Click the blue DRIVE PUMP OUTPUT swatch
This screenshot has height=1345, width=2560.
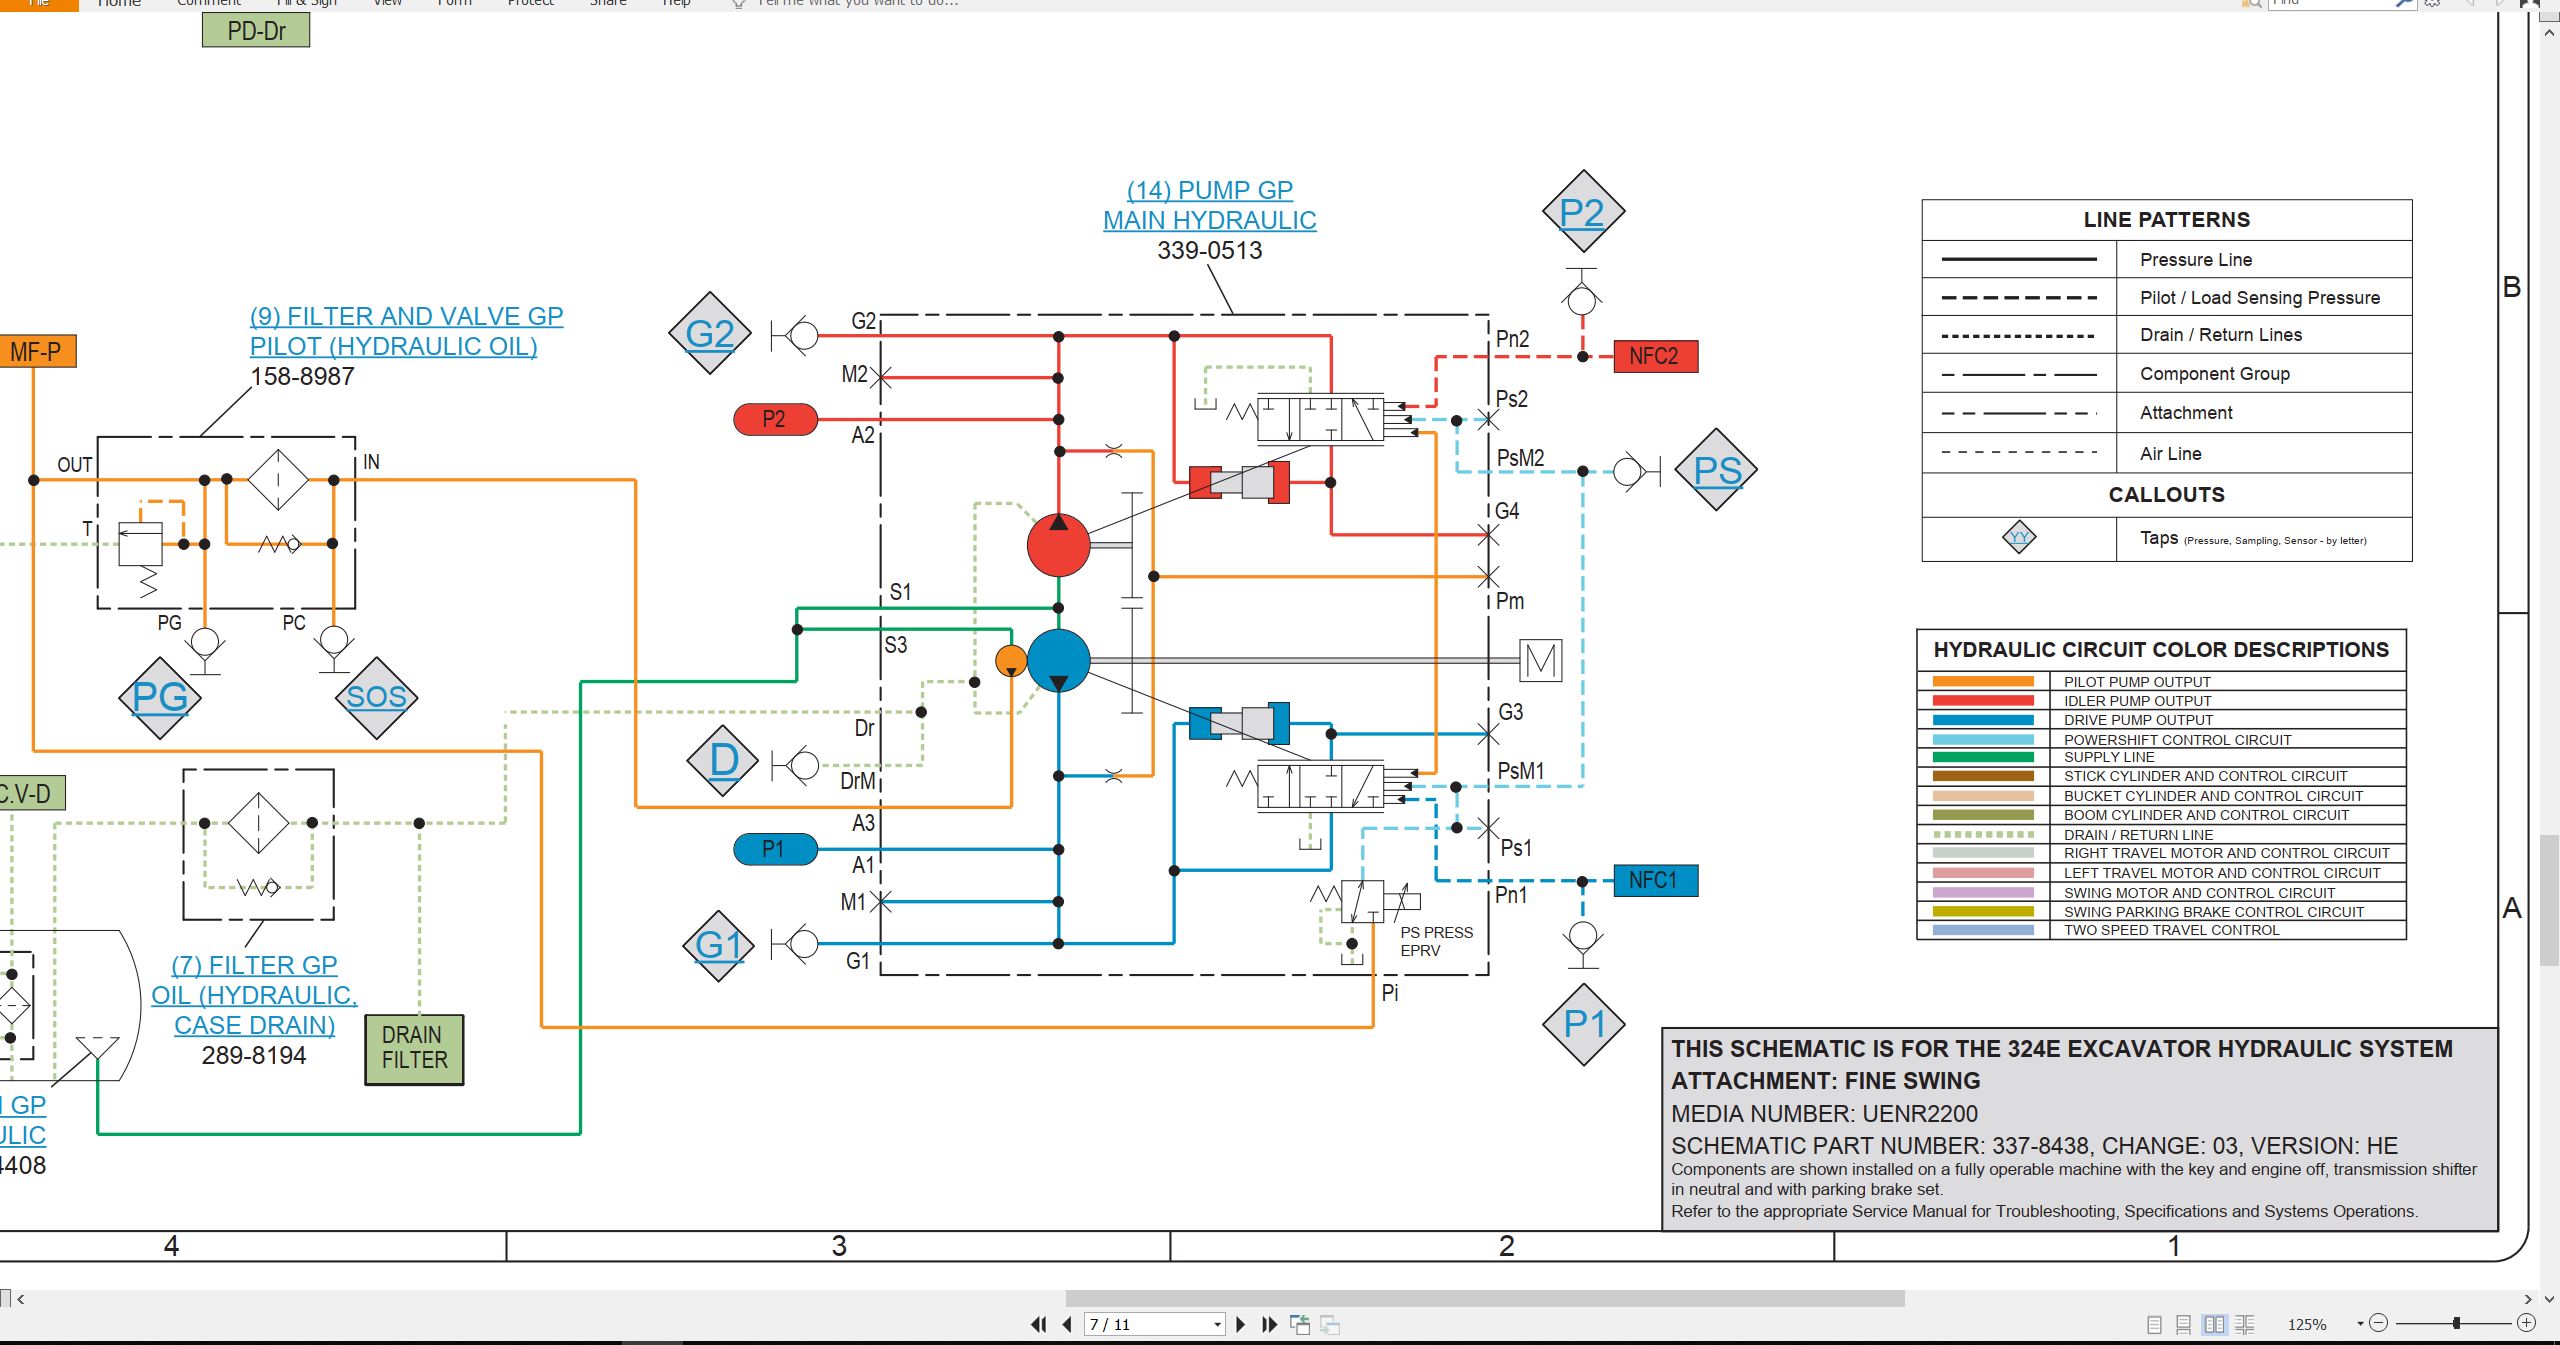coord(1983,720)
